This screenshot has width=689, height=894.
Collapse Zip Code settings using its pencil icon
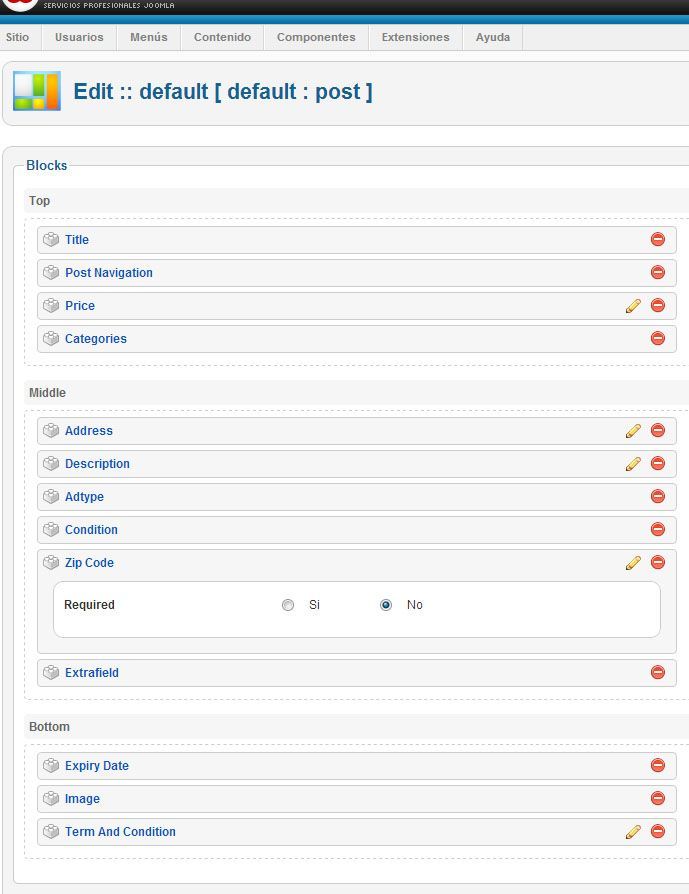pos(633,563)
